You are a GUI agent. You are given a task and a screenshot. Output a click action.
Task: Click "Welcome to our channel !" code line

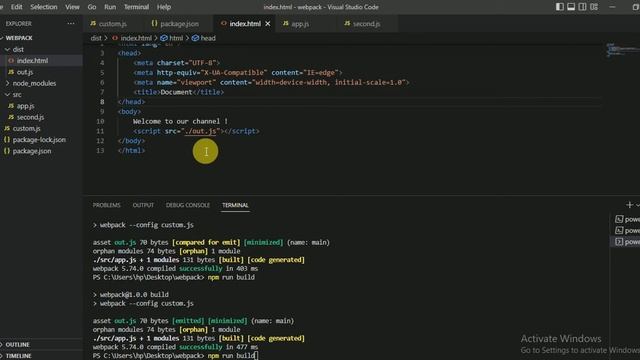(x=180, y=121)
